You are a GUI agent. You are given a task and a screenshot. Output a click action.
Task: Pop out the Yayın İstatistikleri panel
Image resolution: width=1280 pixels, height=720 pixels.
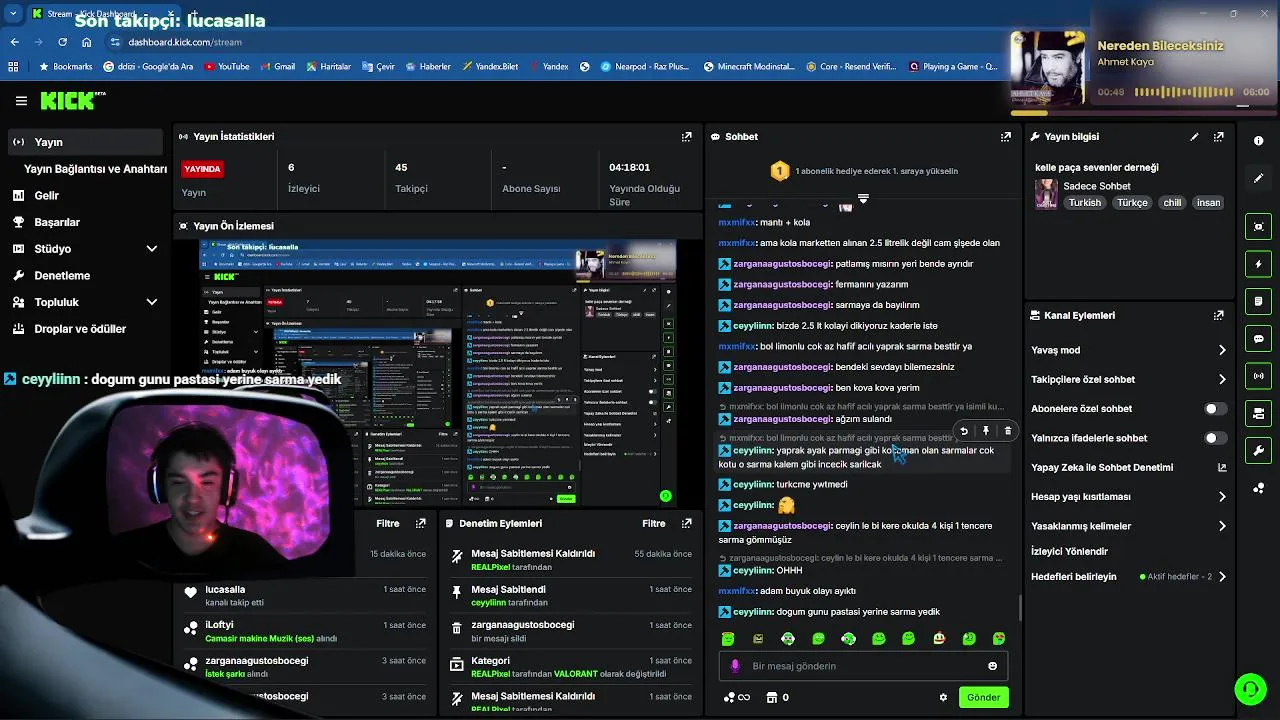686,136
